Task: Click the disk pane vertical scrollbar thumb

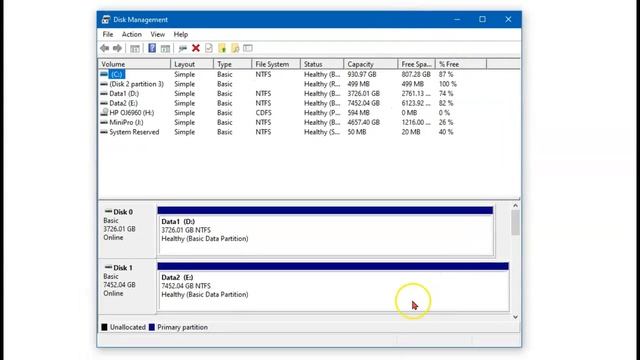Action: coord(515,223)
